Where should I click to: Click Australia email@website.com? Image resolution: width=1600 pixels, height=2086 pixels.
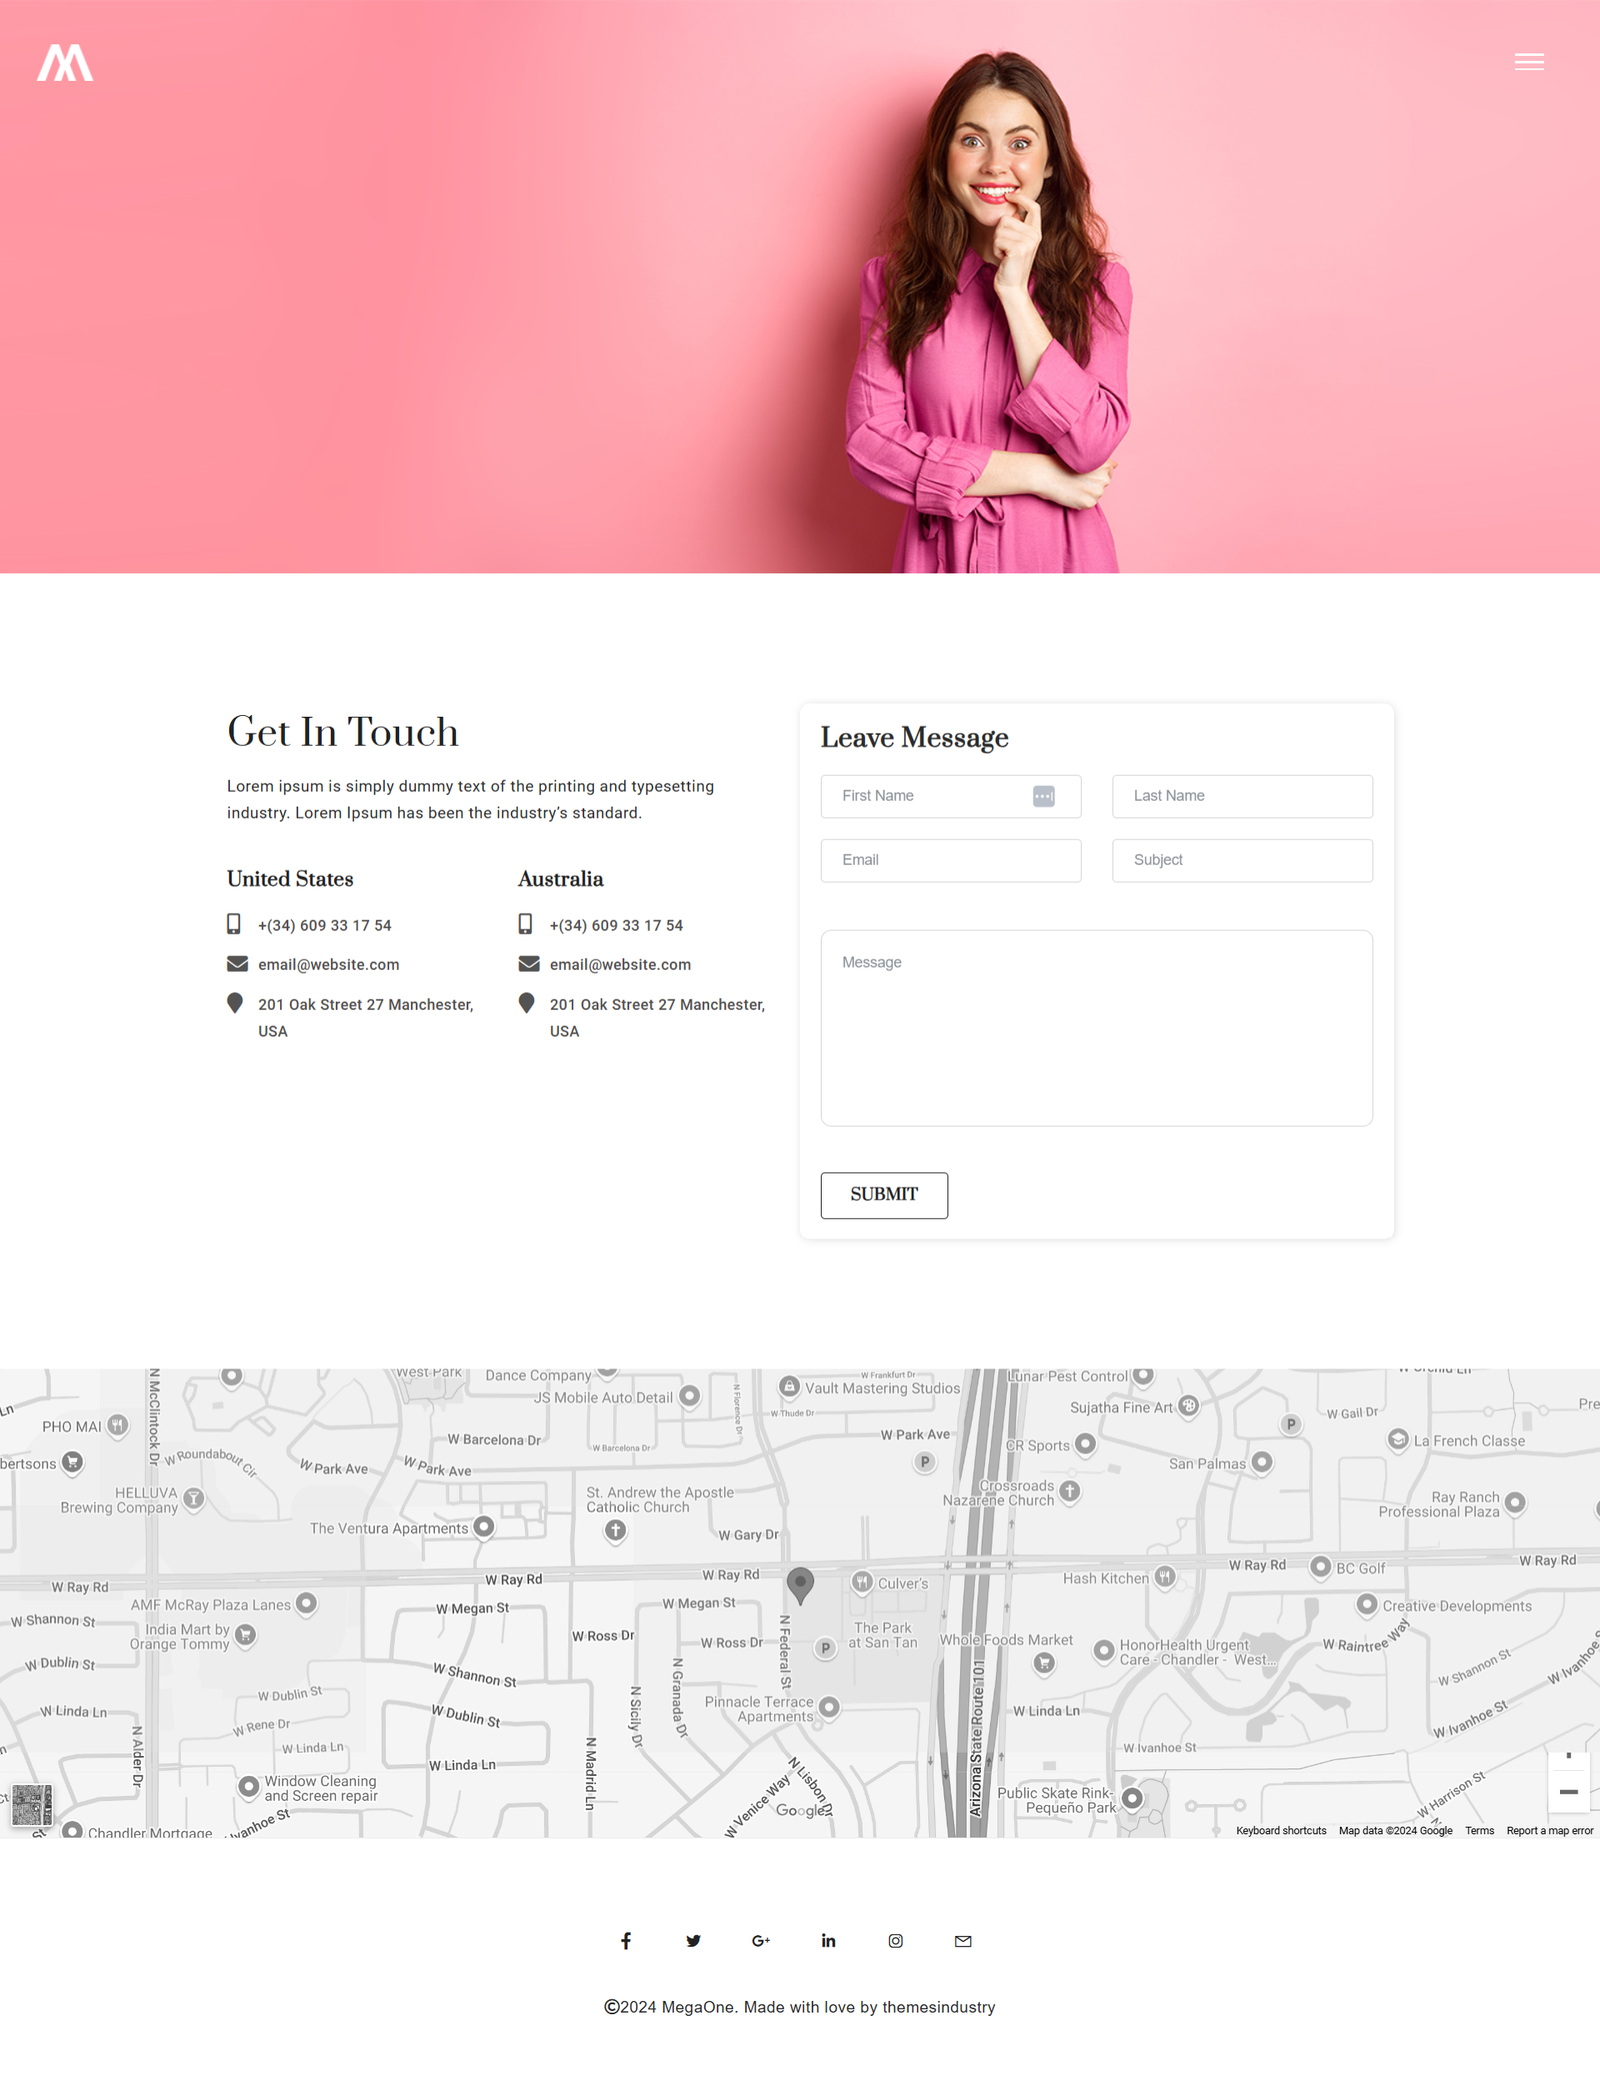click(620, 965)
